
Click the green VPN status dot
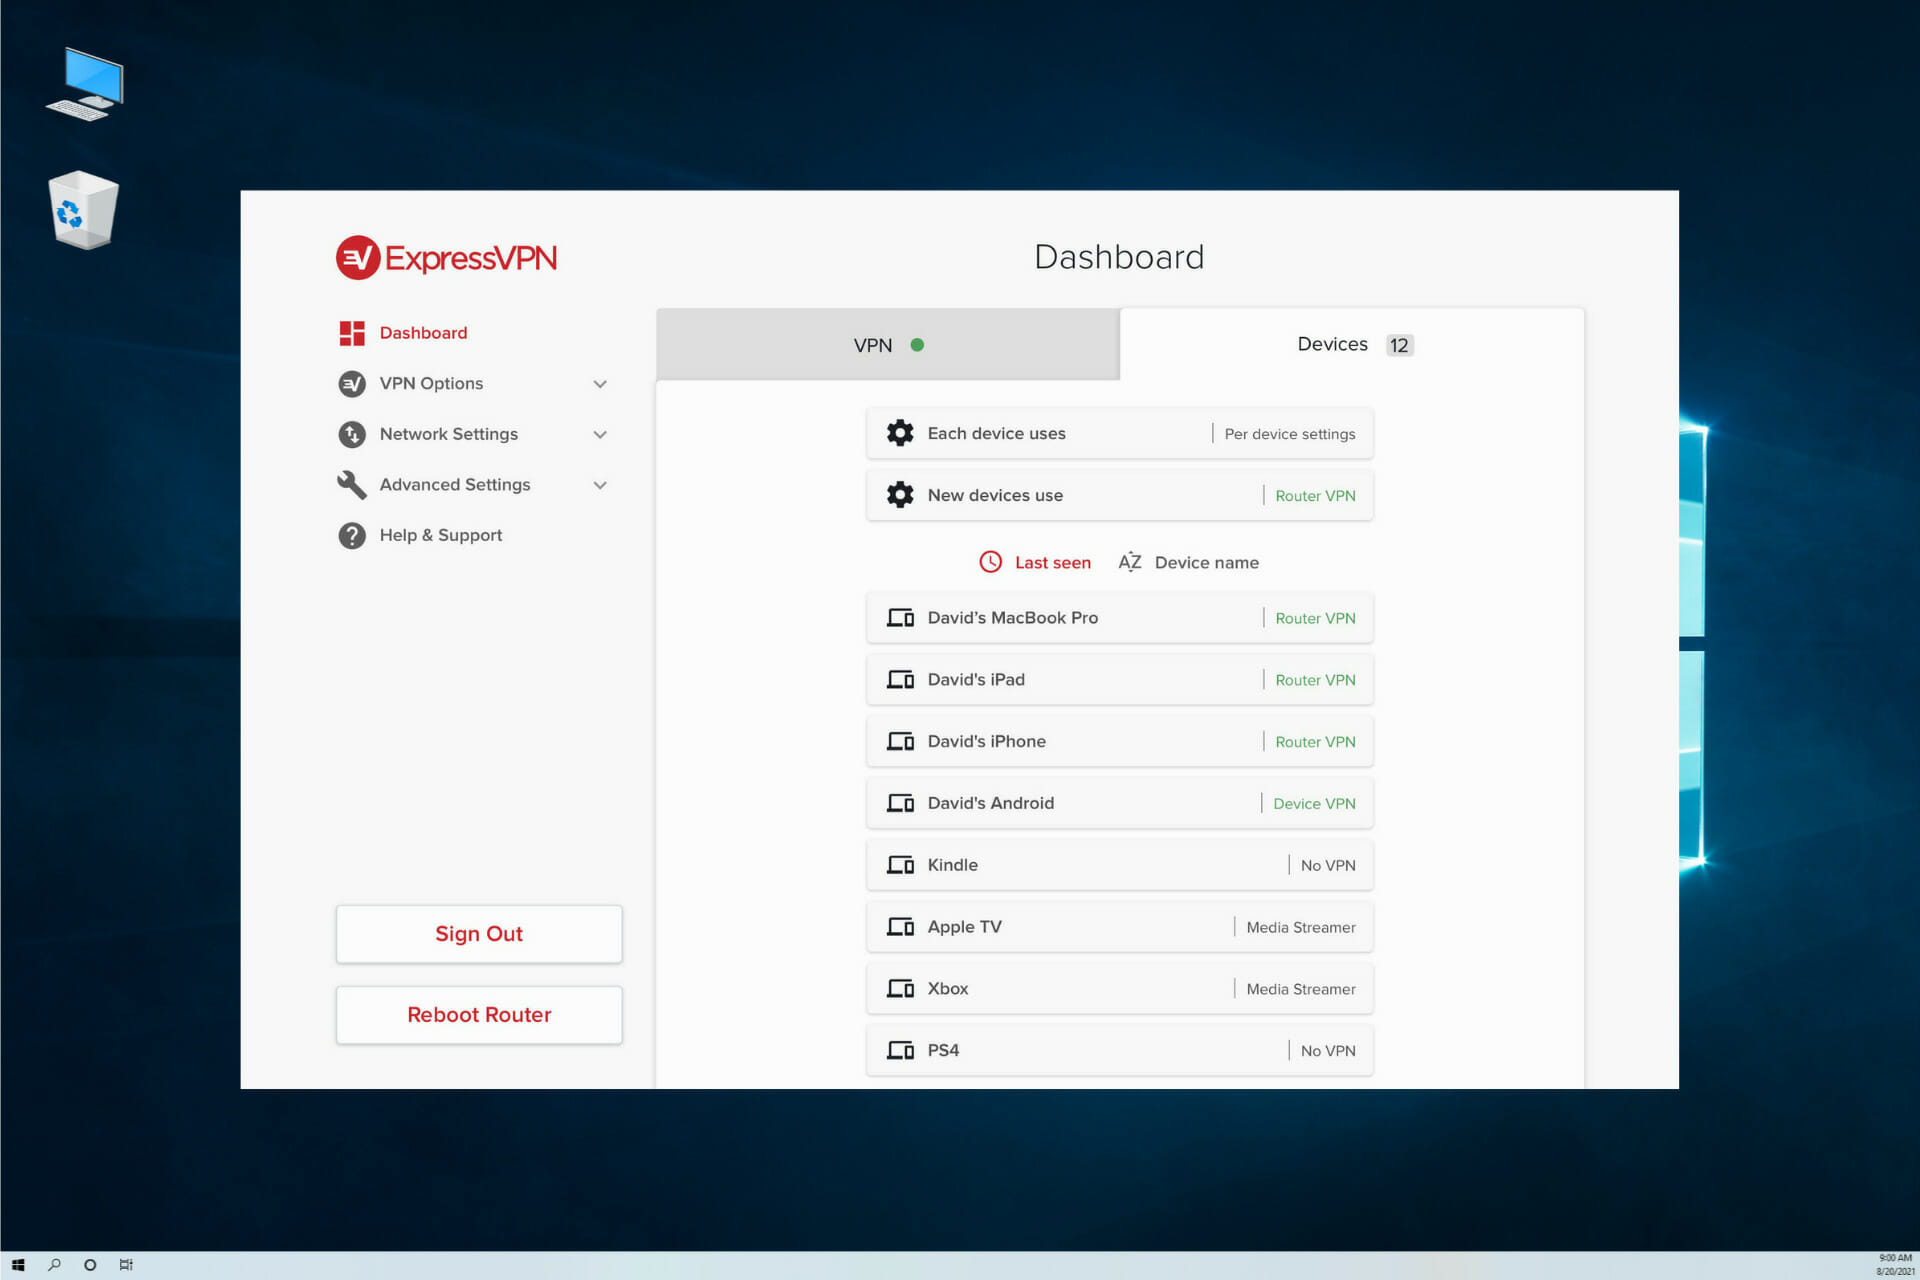917,345
